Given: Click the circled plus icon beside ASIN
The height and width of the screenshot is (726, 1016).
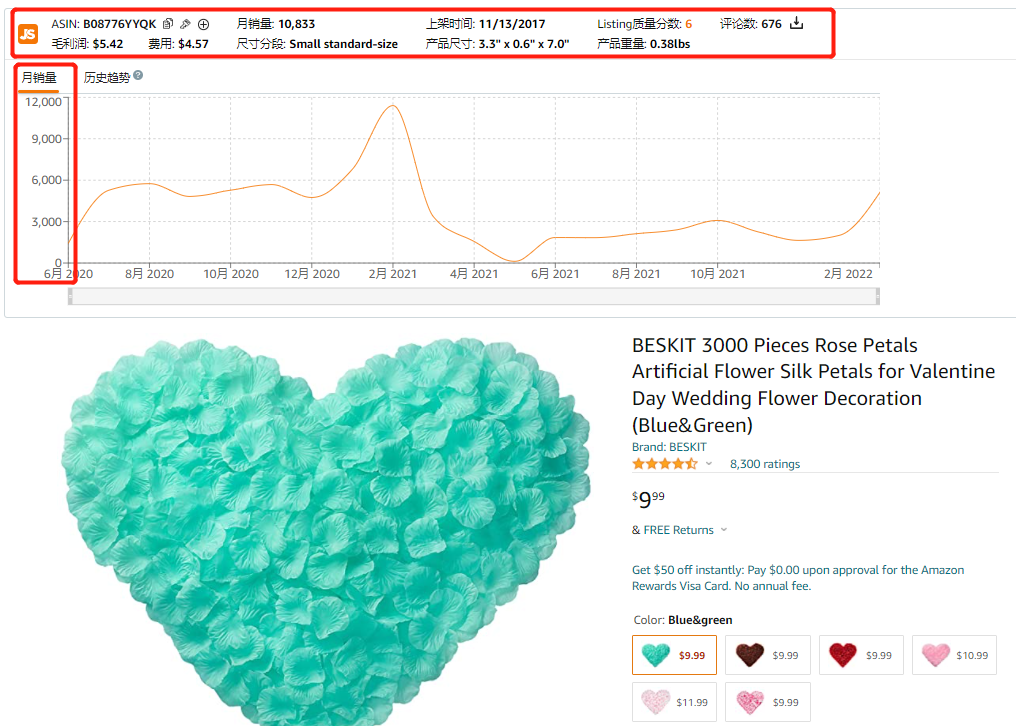Looking at the screenshot, I should point(203,24).
